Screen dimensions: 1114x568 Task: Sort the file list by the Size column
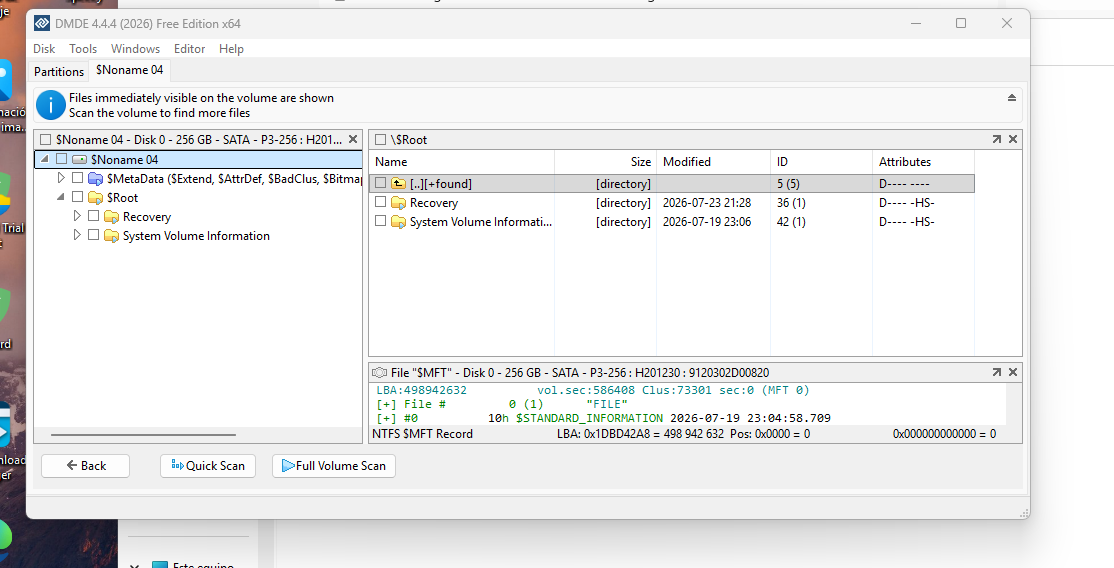click(605, 162)
